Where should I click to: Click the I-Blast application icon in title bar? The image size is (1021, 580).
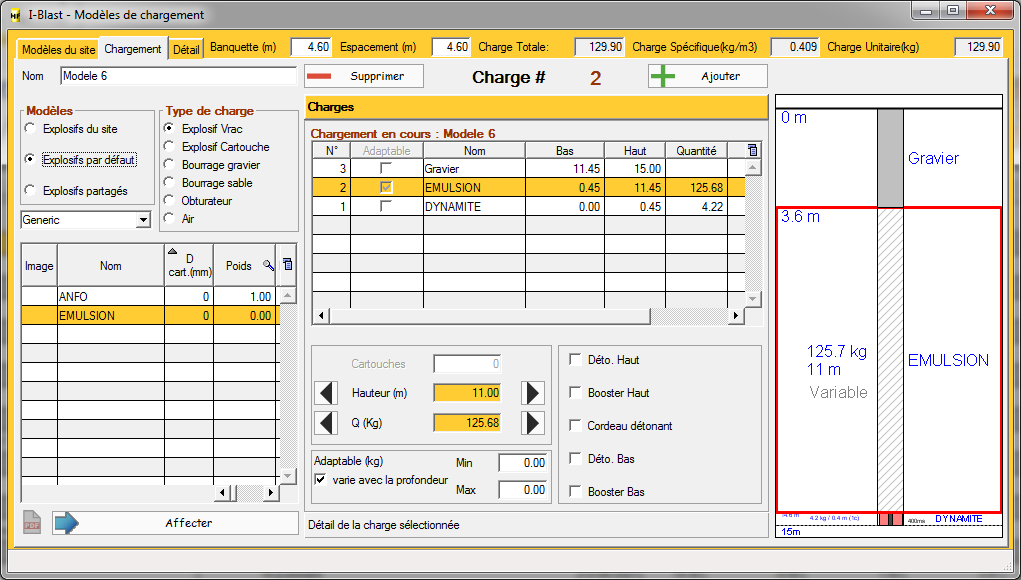16,15
